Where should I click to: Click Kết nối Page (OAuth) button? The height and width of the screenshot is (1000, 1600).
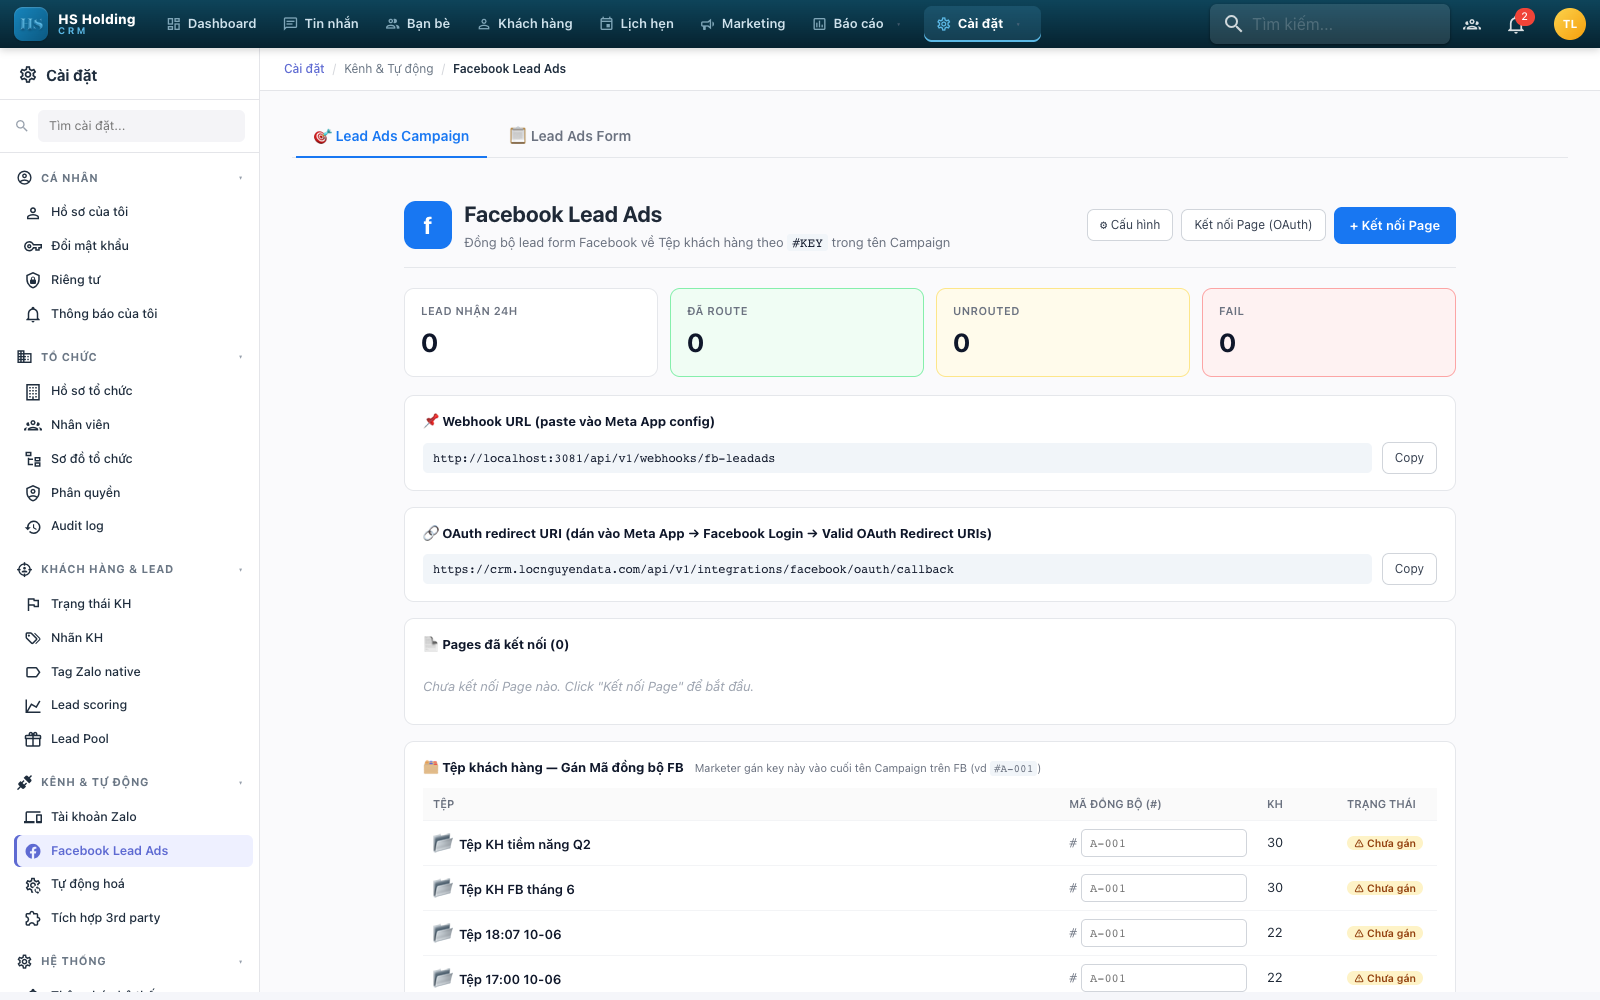tap(1253, 225)
